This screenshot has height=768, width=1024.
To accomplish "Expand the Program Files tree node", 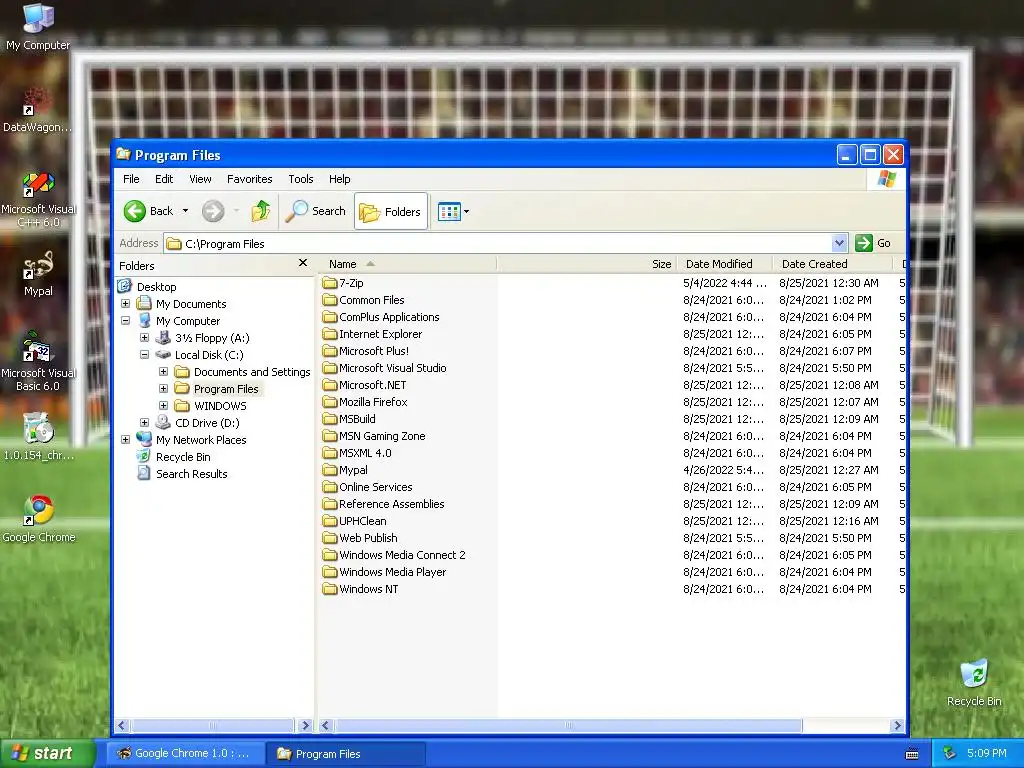I will coord(163,389).
